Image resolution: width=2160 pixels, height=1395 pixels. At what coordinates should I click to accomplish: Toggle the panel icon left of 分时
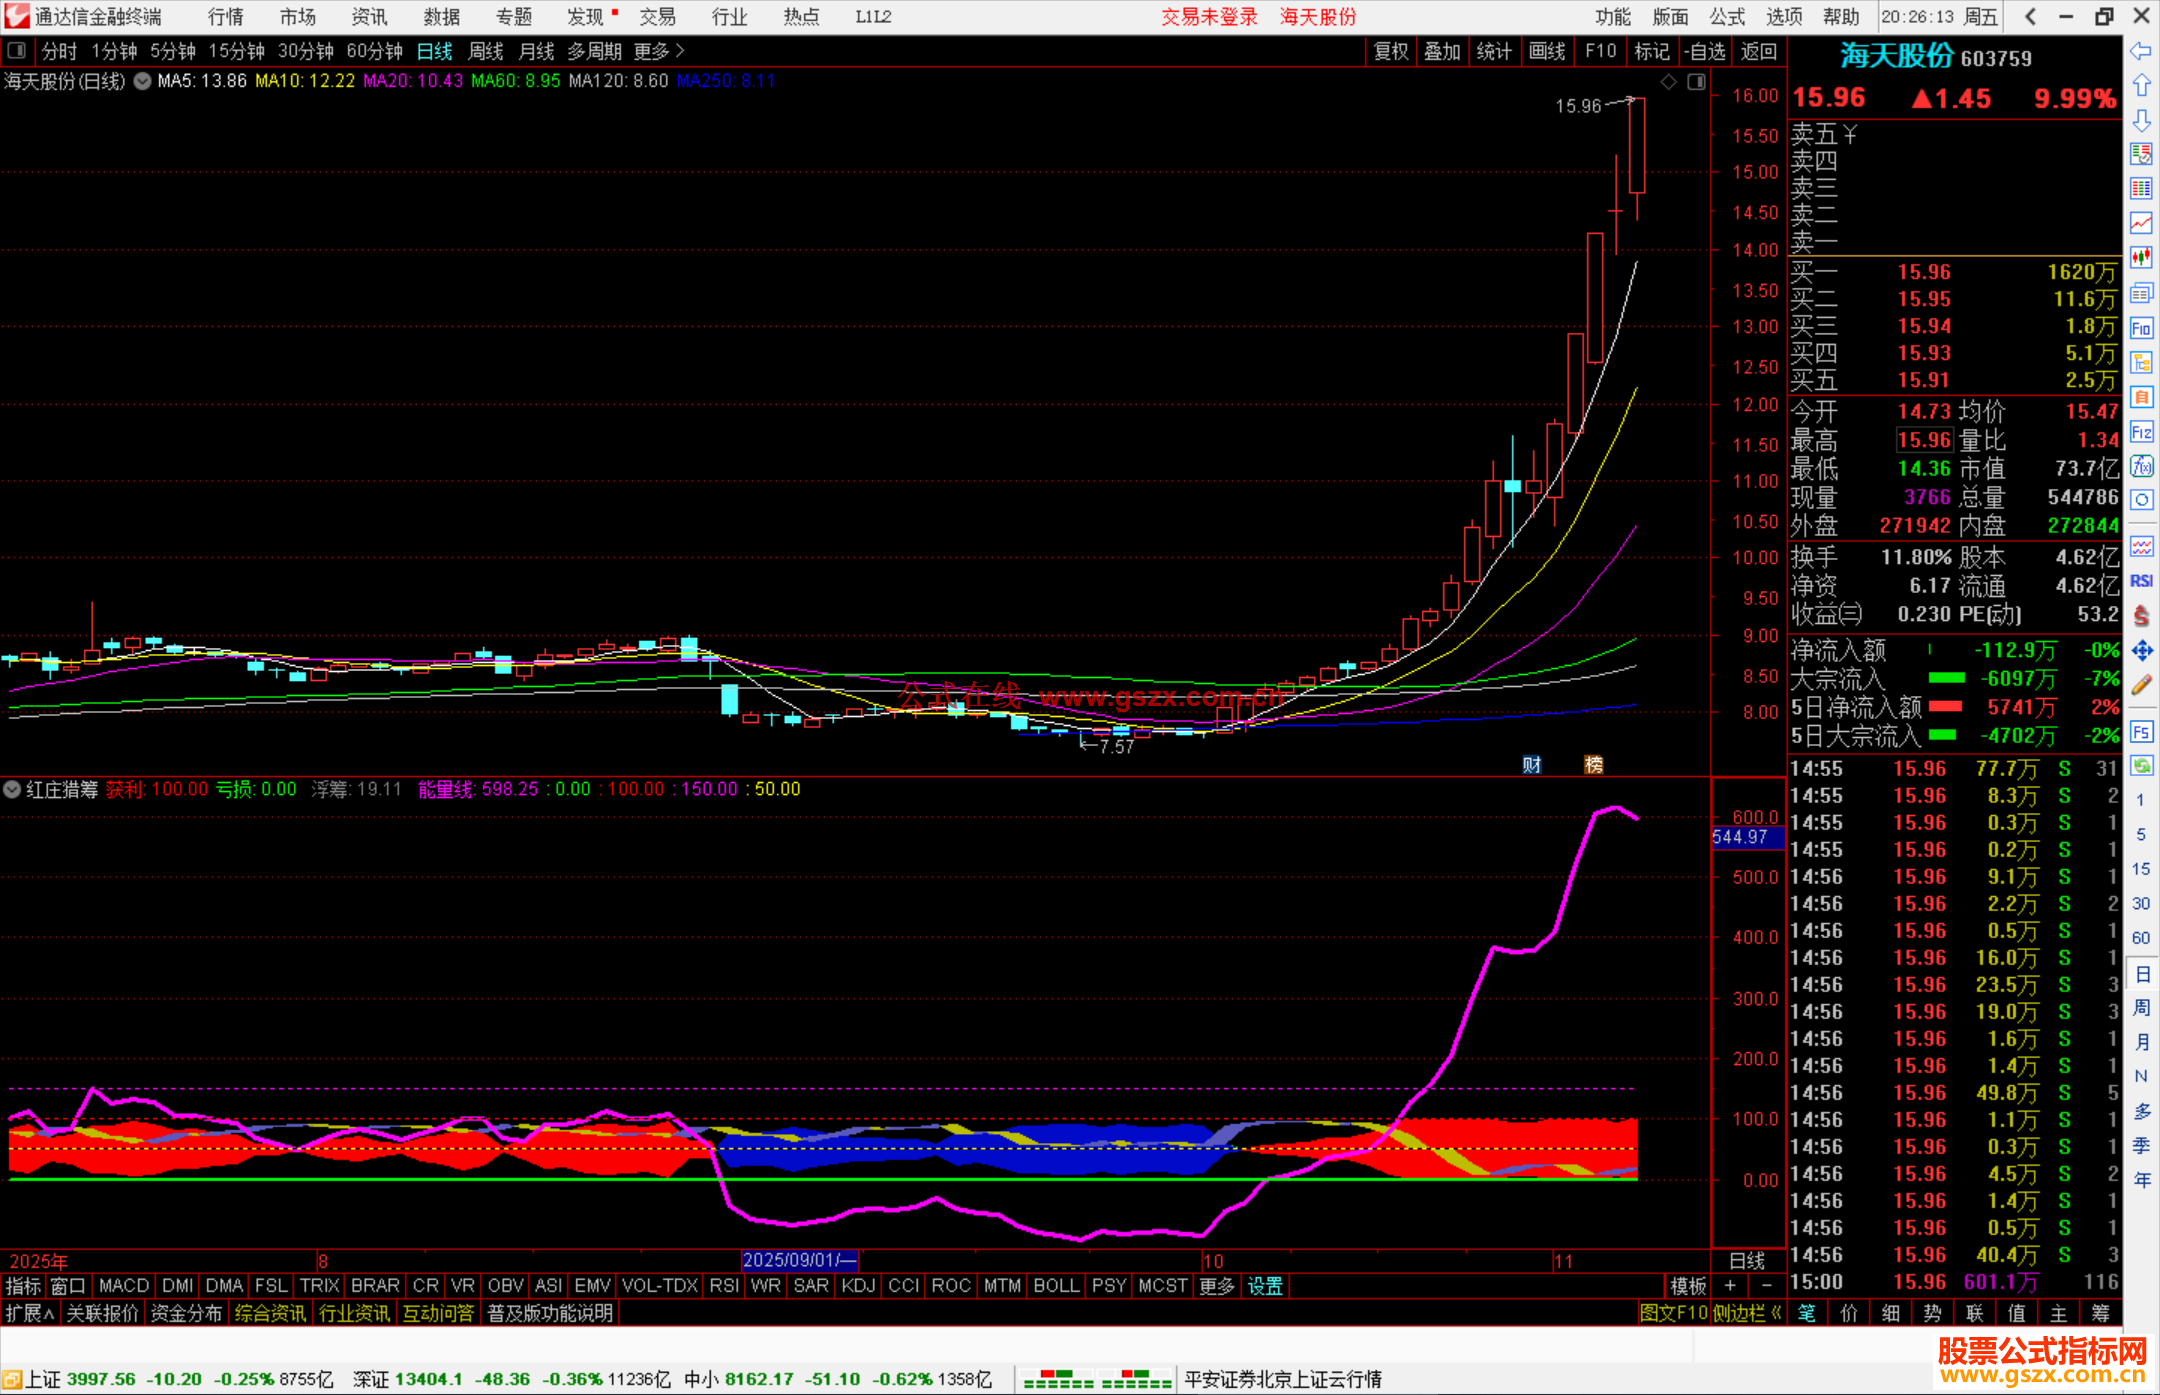click(17, 51)
